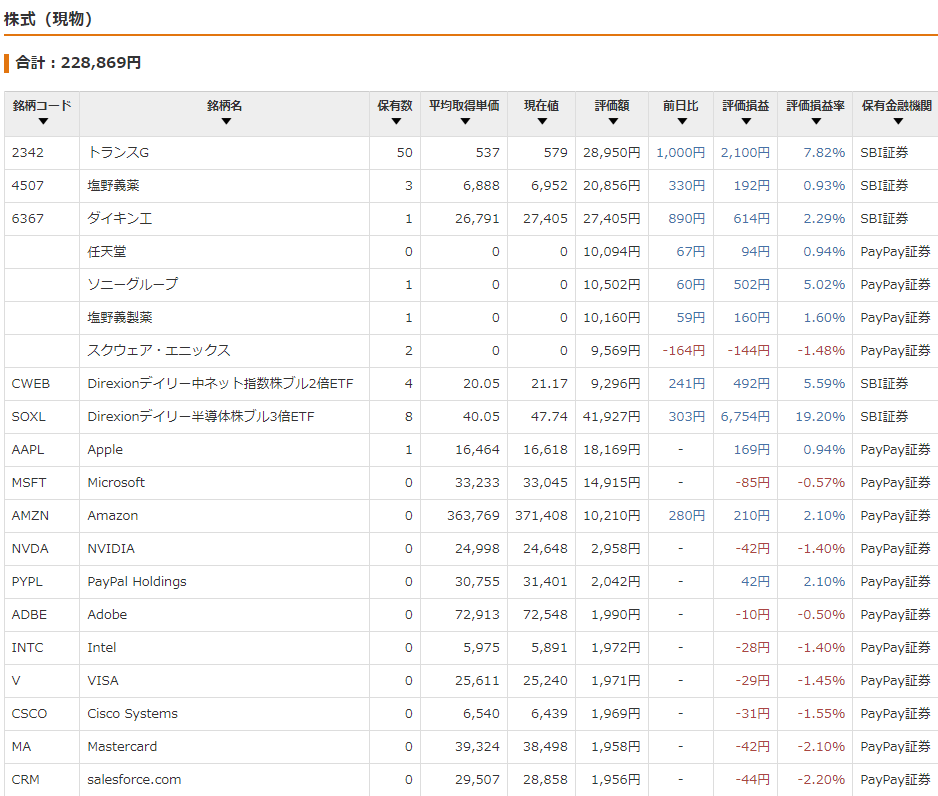Sort by 保有金融機関 column arrow
The width and height of the screenshot is (938, 796).
coord(897,121)
